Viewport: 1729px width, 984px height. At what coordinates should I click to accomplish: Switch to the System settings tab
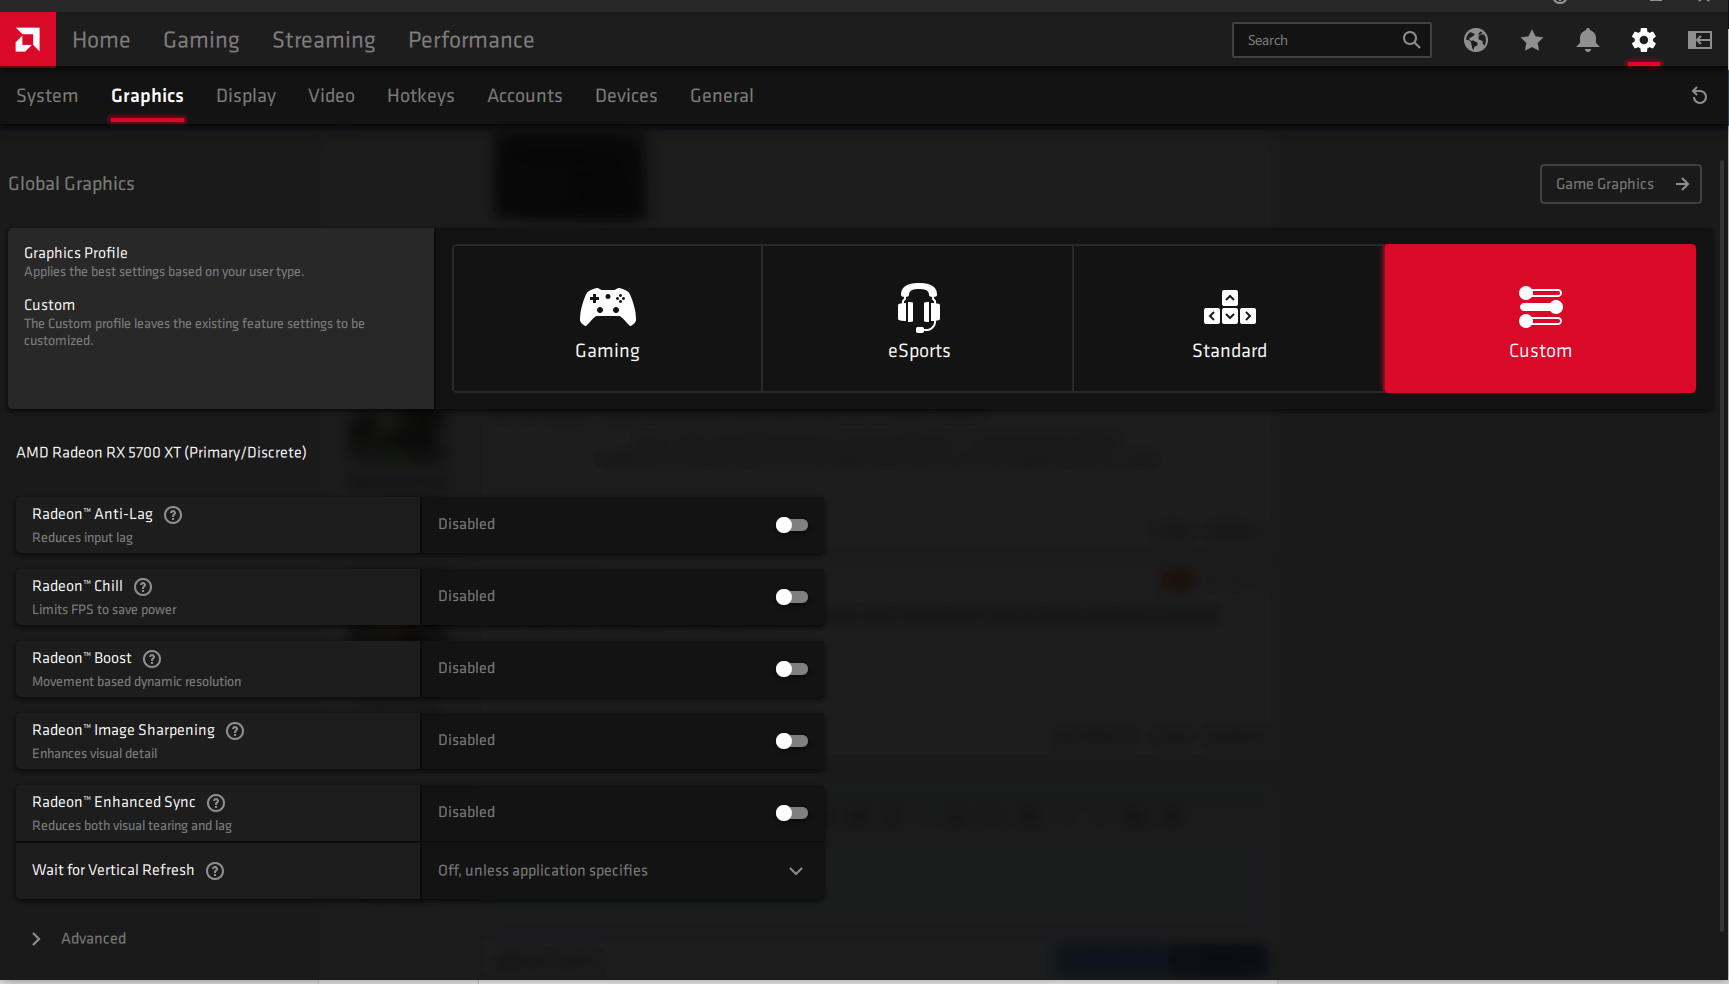(47, 96)
